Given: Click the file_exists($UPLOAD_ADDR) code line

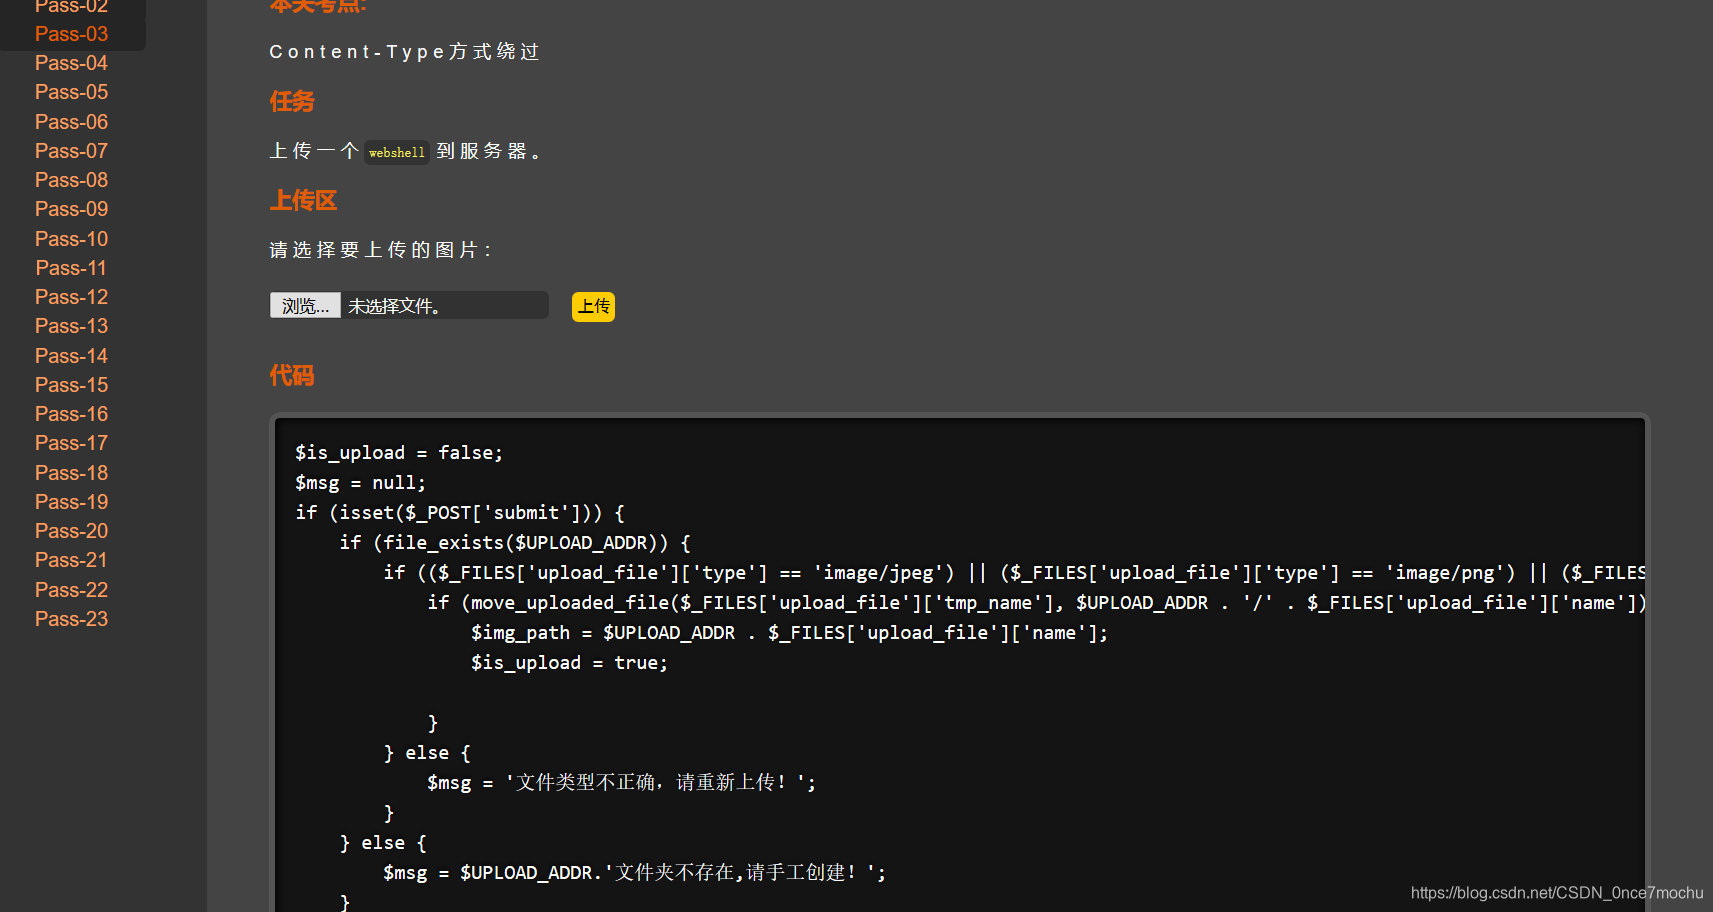Looking at the screenshot, I should 515,543.
